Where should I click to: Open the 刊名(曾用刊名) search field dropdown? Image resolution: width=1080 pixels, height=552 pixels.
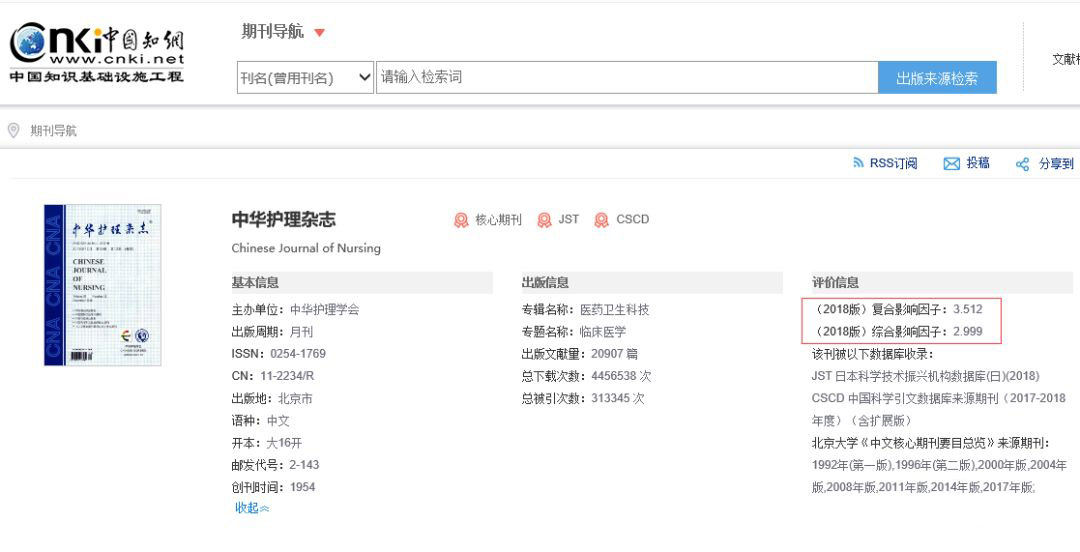(x=305, y=77)
